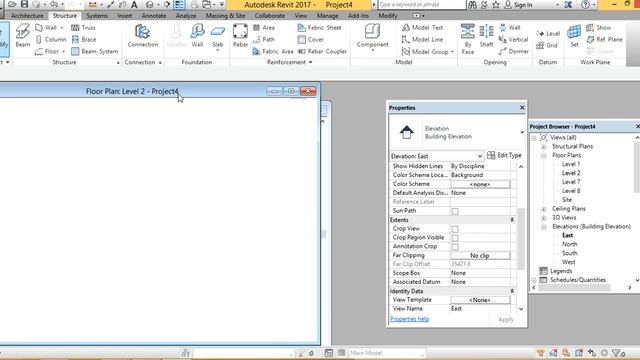Click the search keyword input field
640x360 pixels.
tap(421, 5)
